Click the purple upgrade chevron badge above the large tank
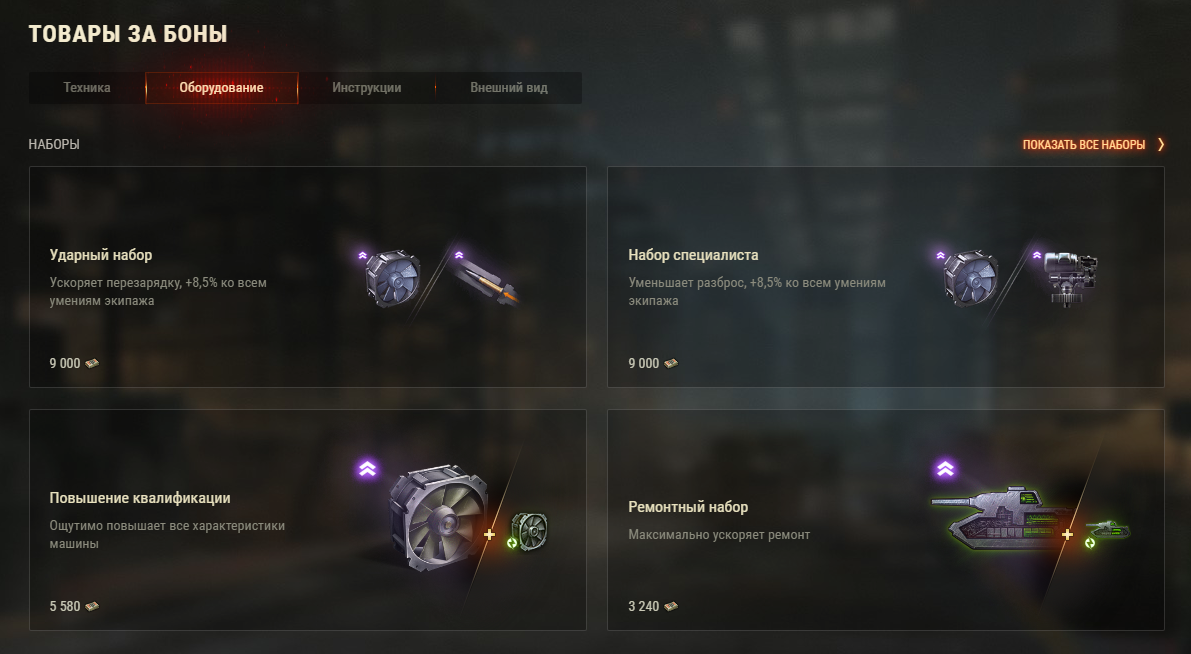Image resolution: width=1191 pixels, height=654 pixels. pos(946,469)
